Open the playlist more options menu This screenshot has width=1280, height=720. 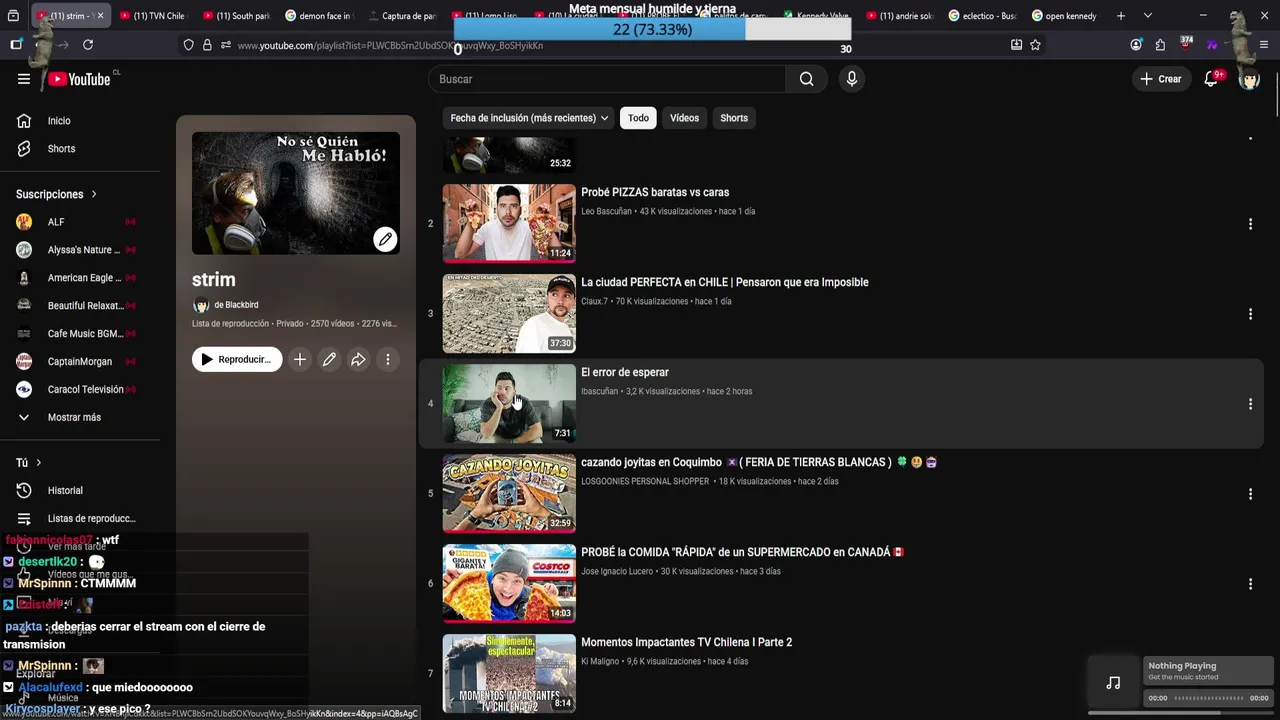[x=388, y=360]
